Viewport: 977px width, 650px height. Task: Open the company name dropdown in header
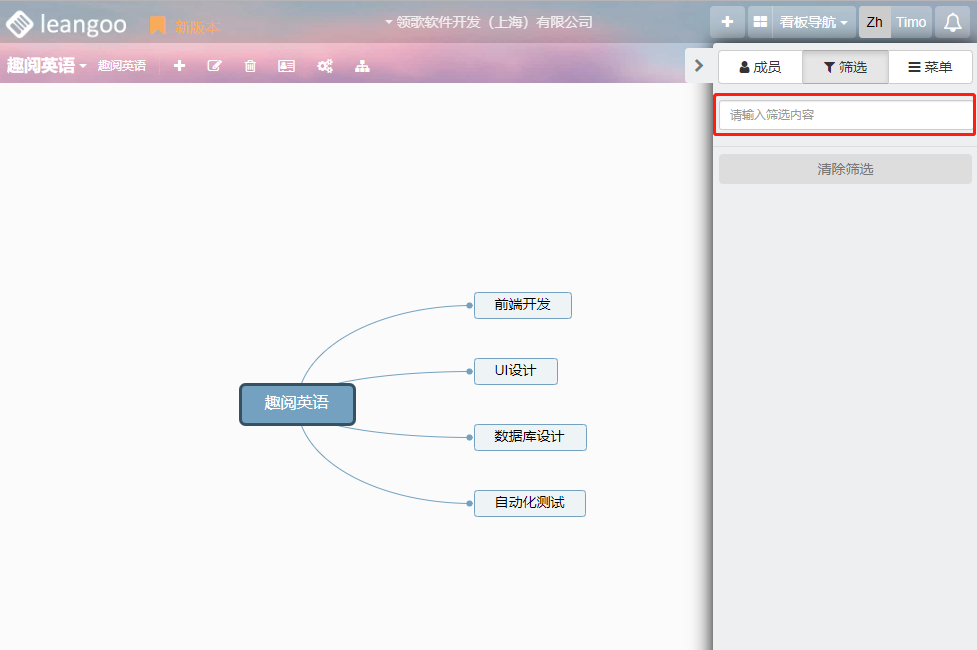coord(488,22)
